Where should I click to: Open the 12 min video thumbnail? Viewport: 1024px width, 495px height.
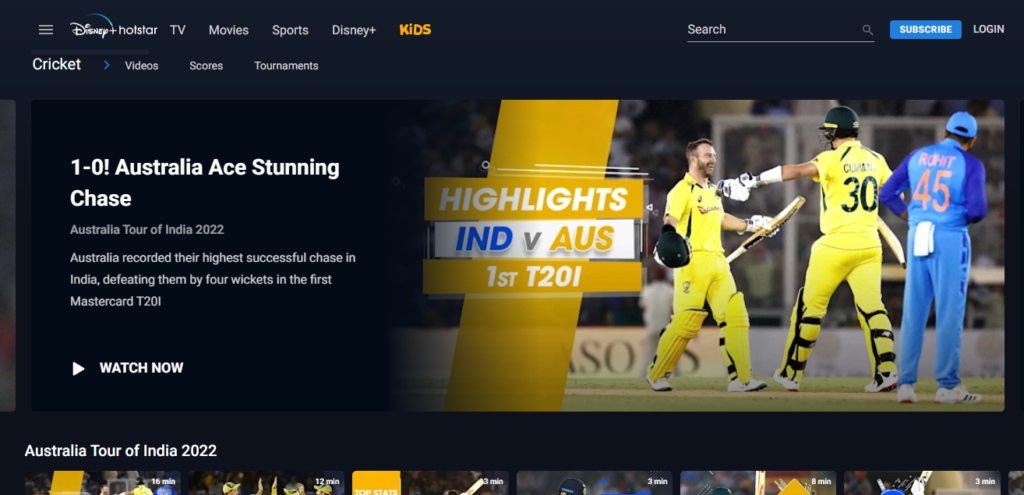tap(266, 483)
